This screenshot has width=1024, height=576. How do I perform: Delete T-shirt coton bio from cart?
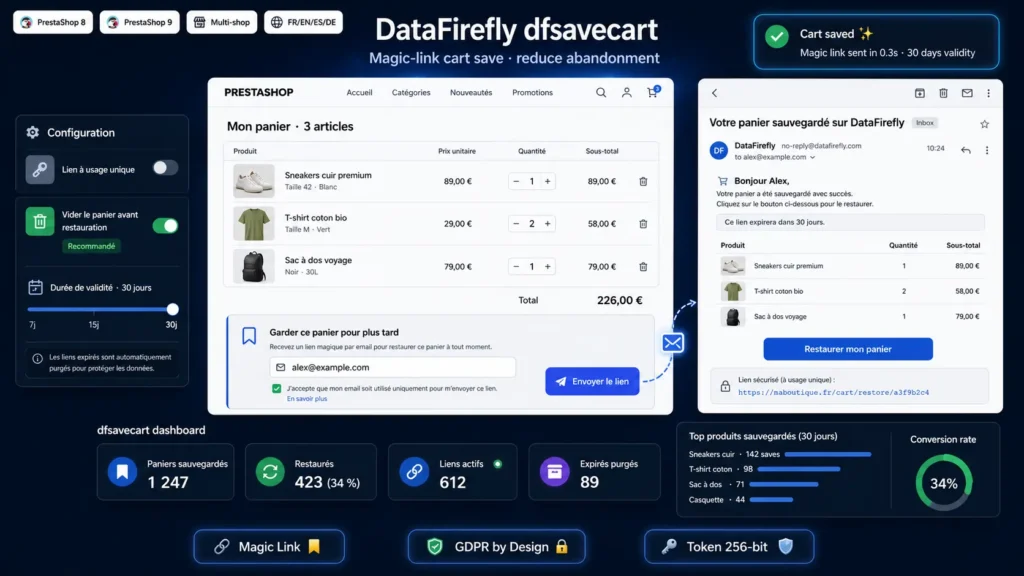[643, 224]
